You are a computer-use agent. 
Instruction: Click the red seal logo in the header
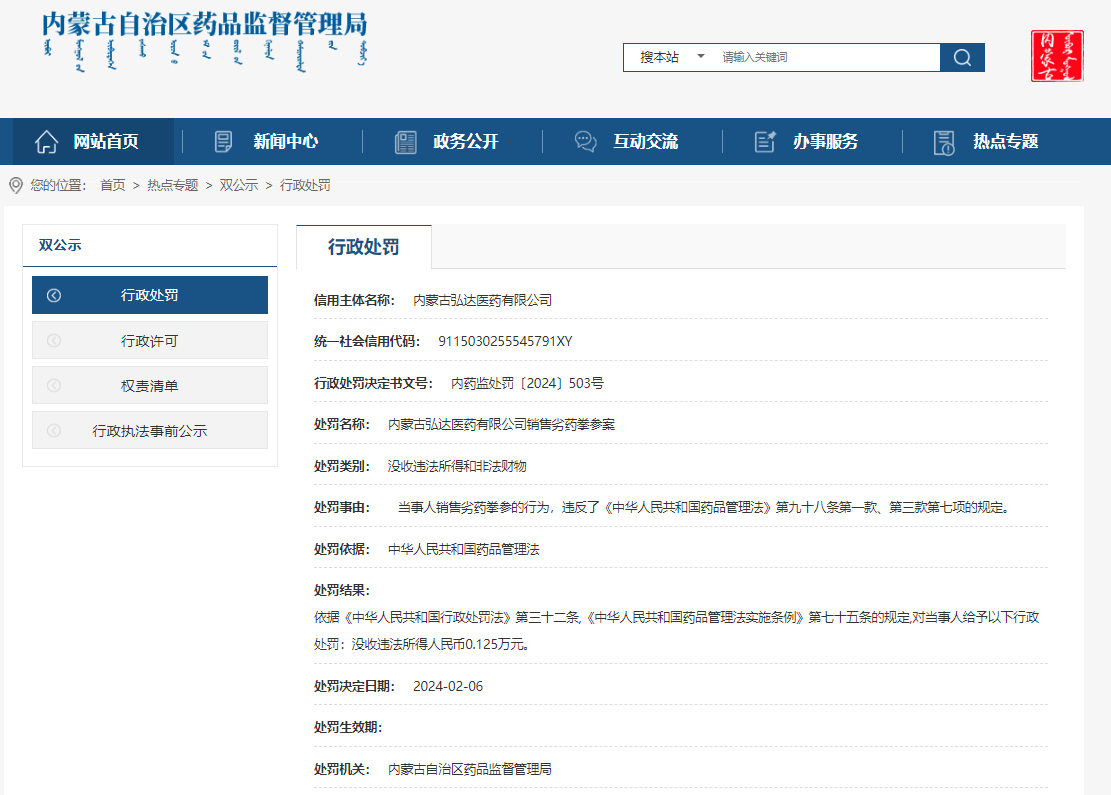[x=1057, y=55]
